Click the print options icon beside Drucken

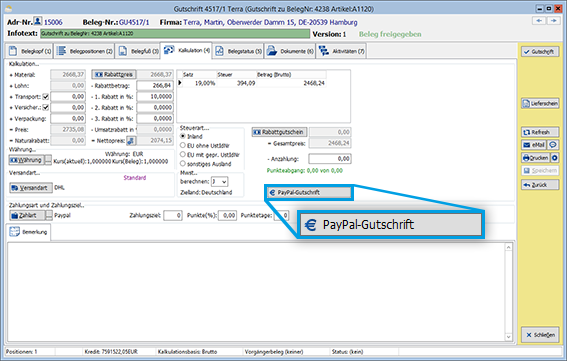click(555, 158)
